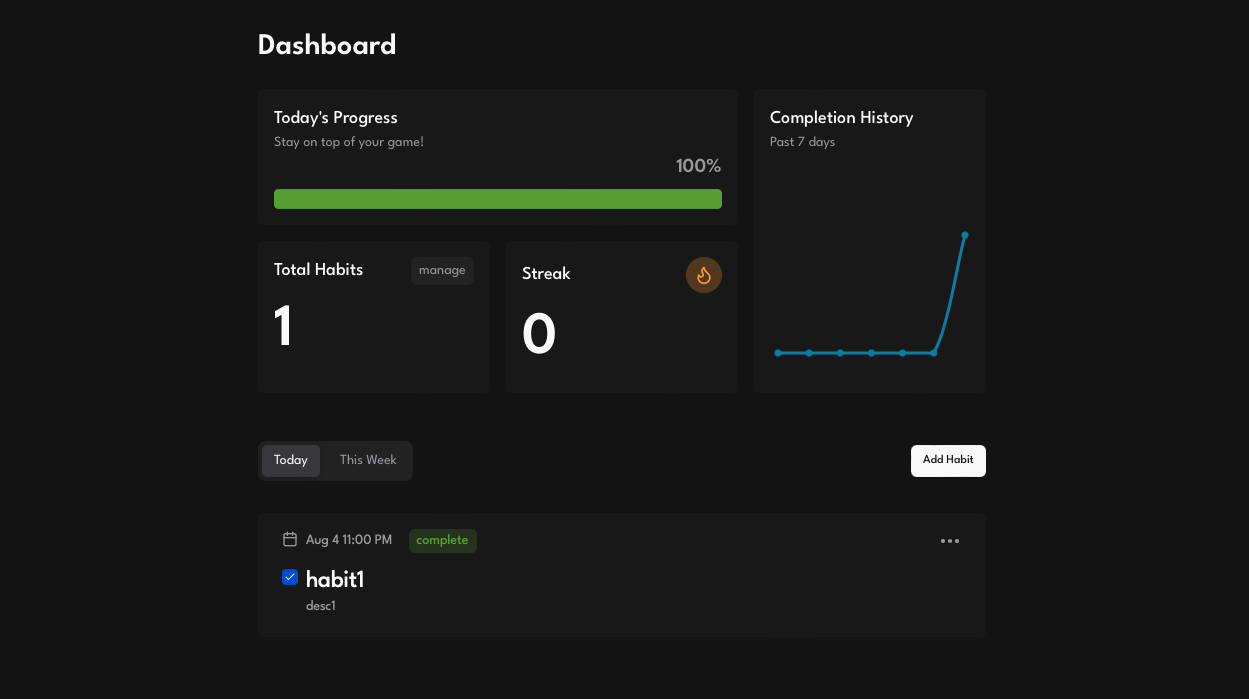This screenshot has width=1249, height=699.
Task: Click the calendar icon beside Aug 4
Action: pyautogui.click(x=290, y=540)
